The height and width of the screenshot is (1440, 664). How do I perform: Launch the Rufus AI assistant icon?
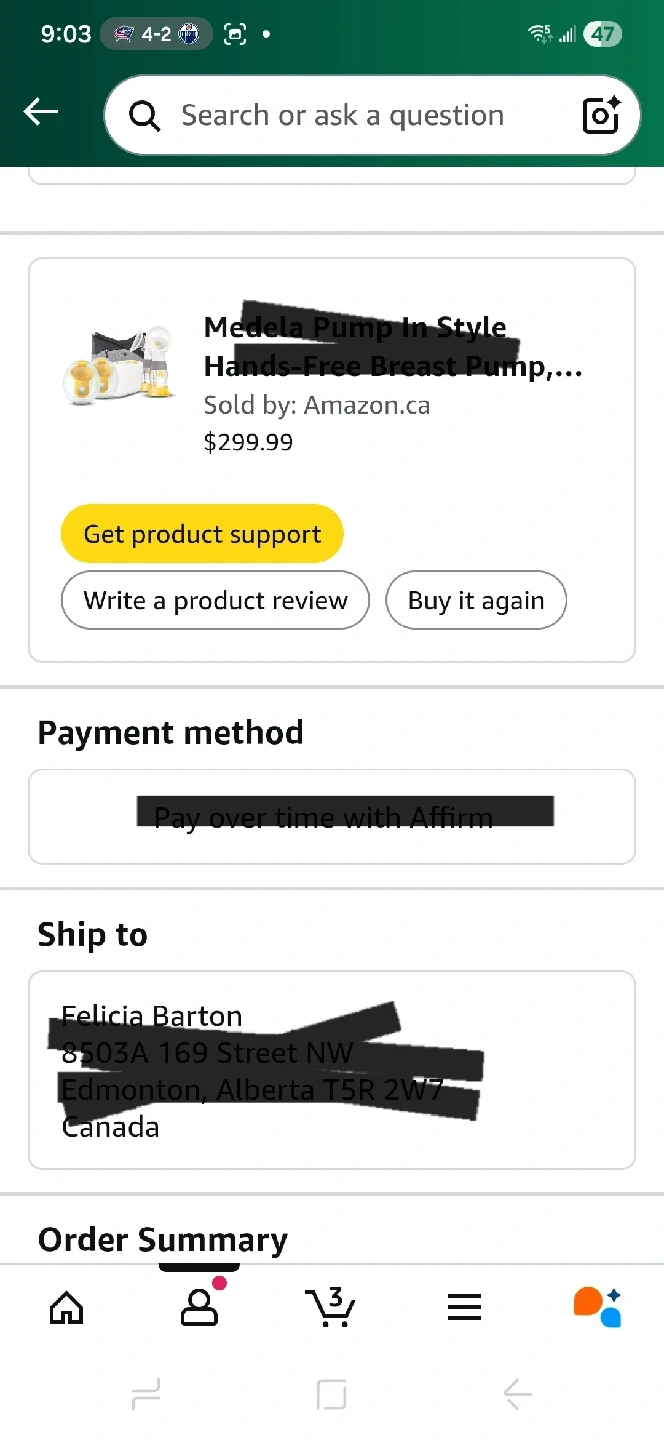click(597, 1307)
